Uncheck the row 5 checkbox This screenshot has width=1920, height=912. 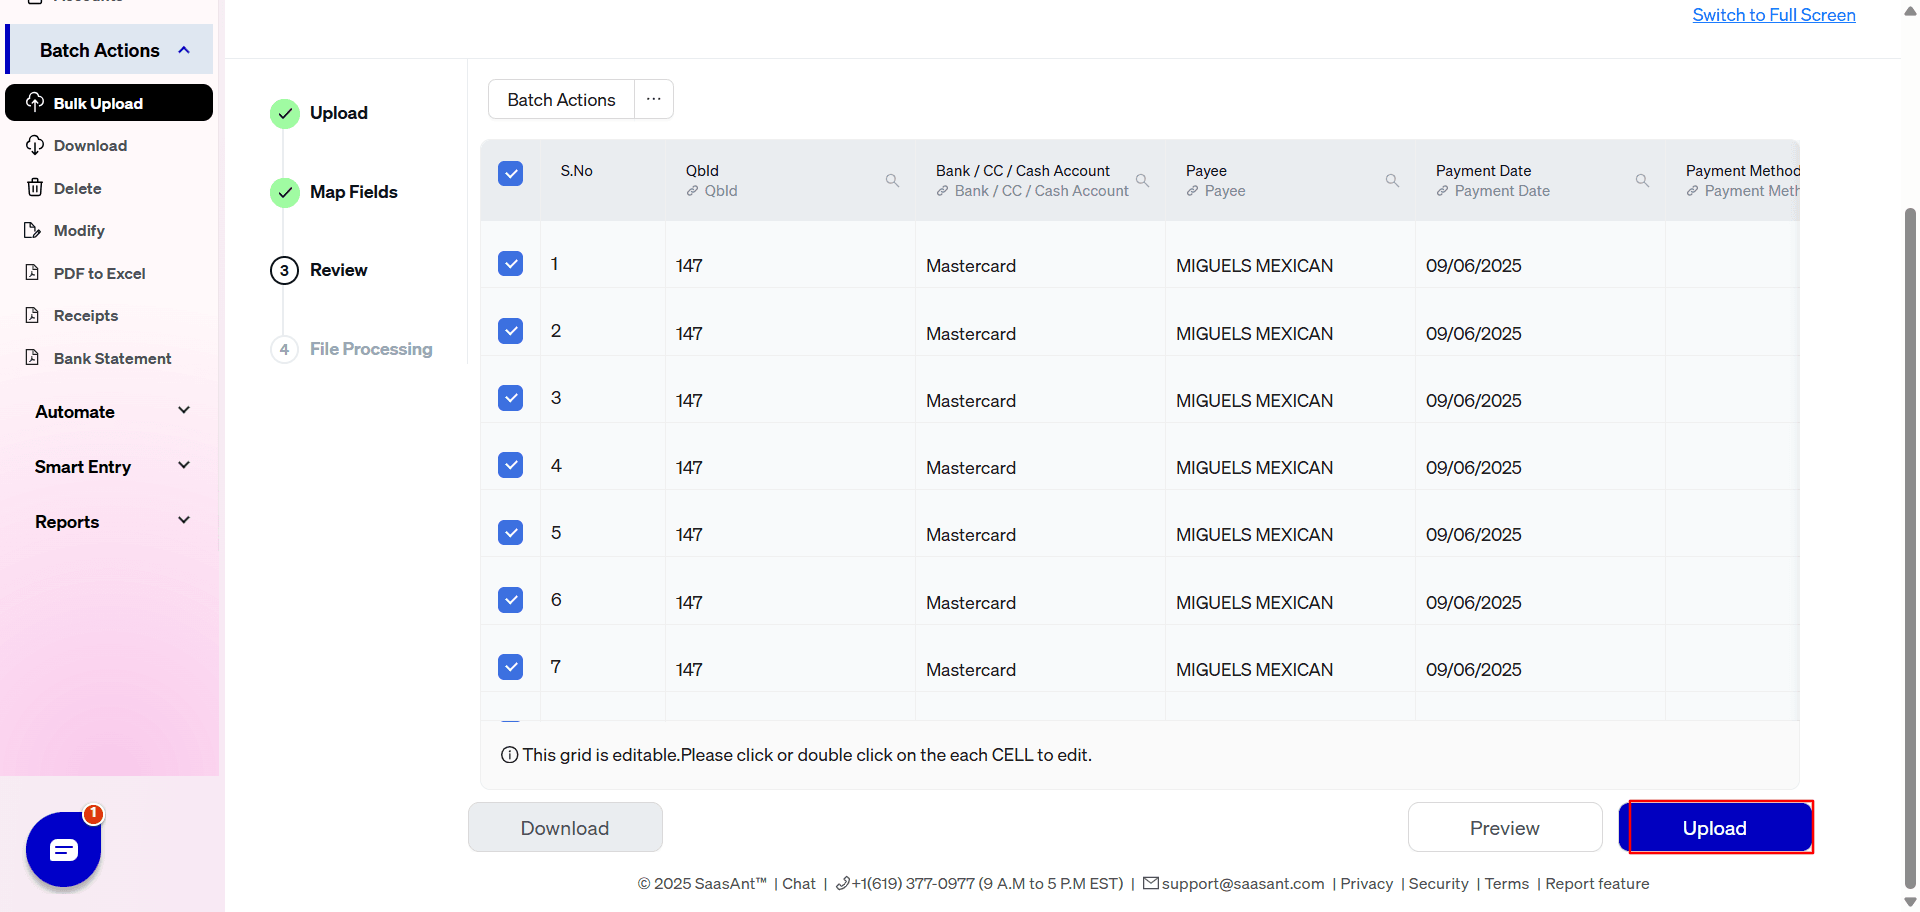511,532
